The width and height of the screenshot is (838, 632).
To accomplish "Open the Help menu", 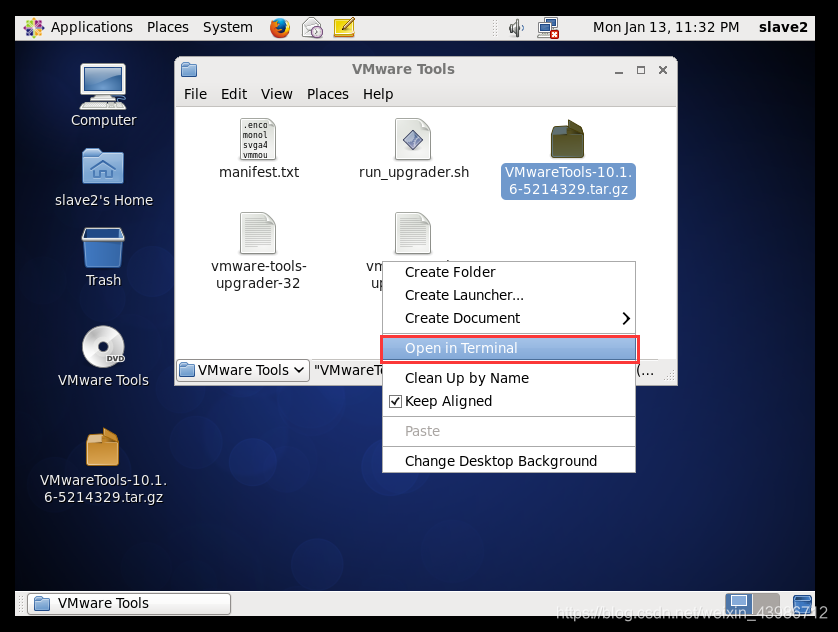I will coord(378,94).
